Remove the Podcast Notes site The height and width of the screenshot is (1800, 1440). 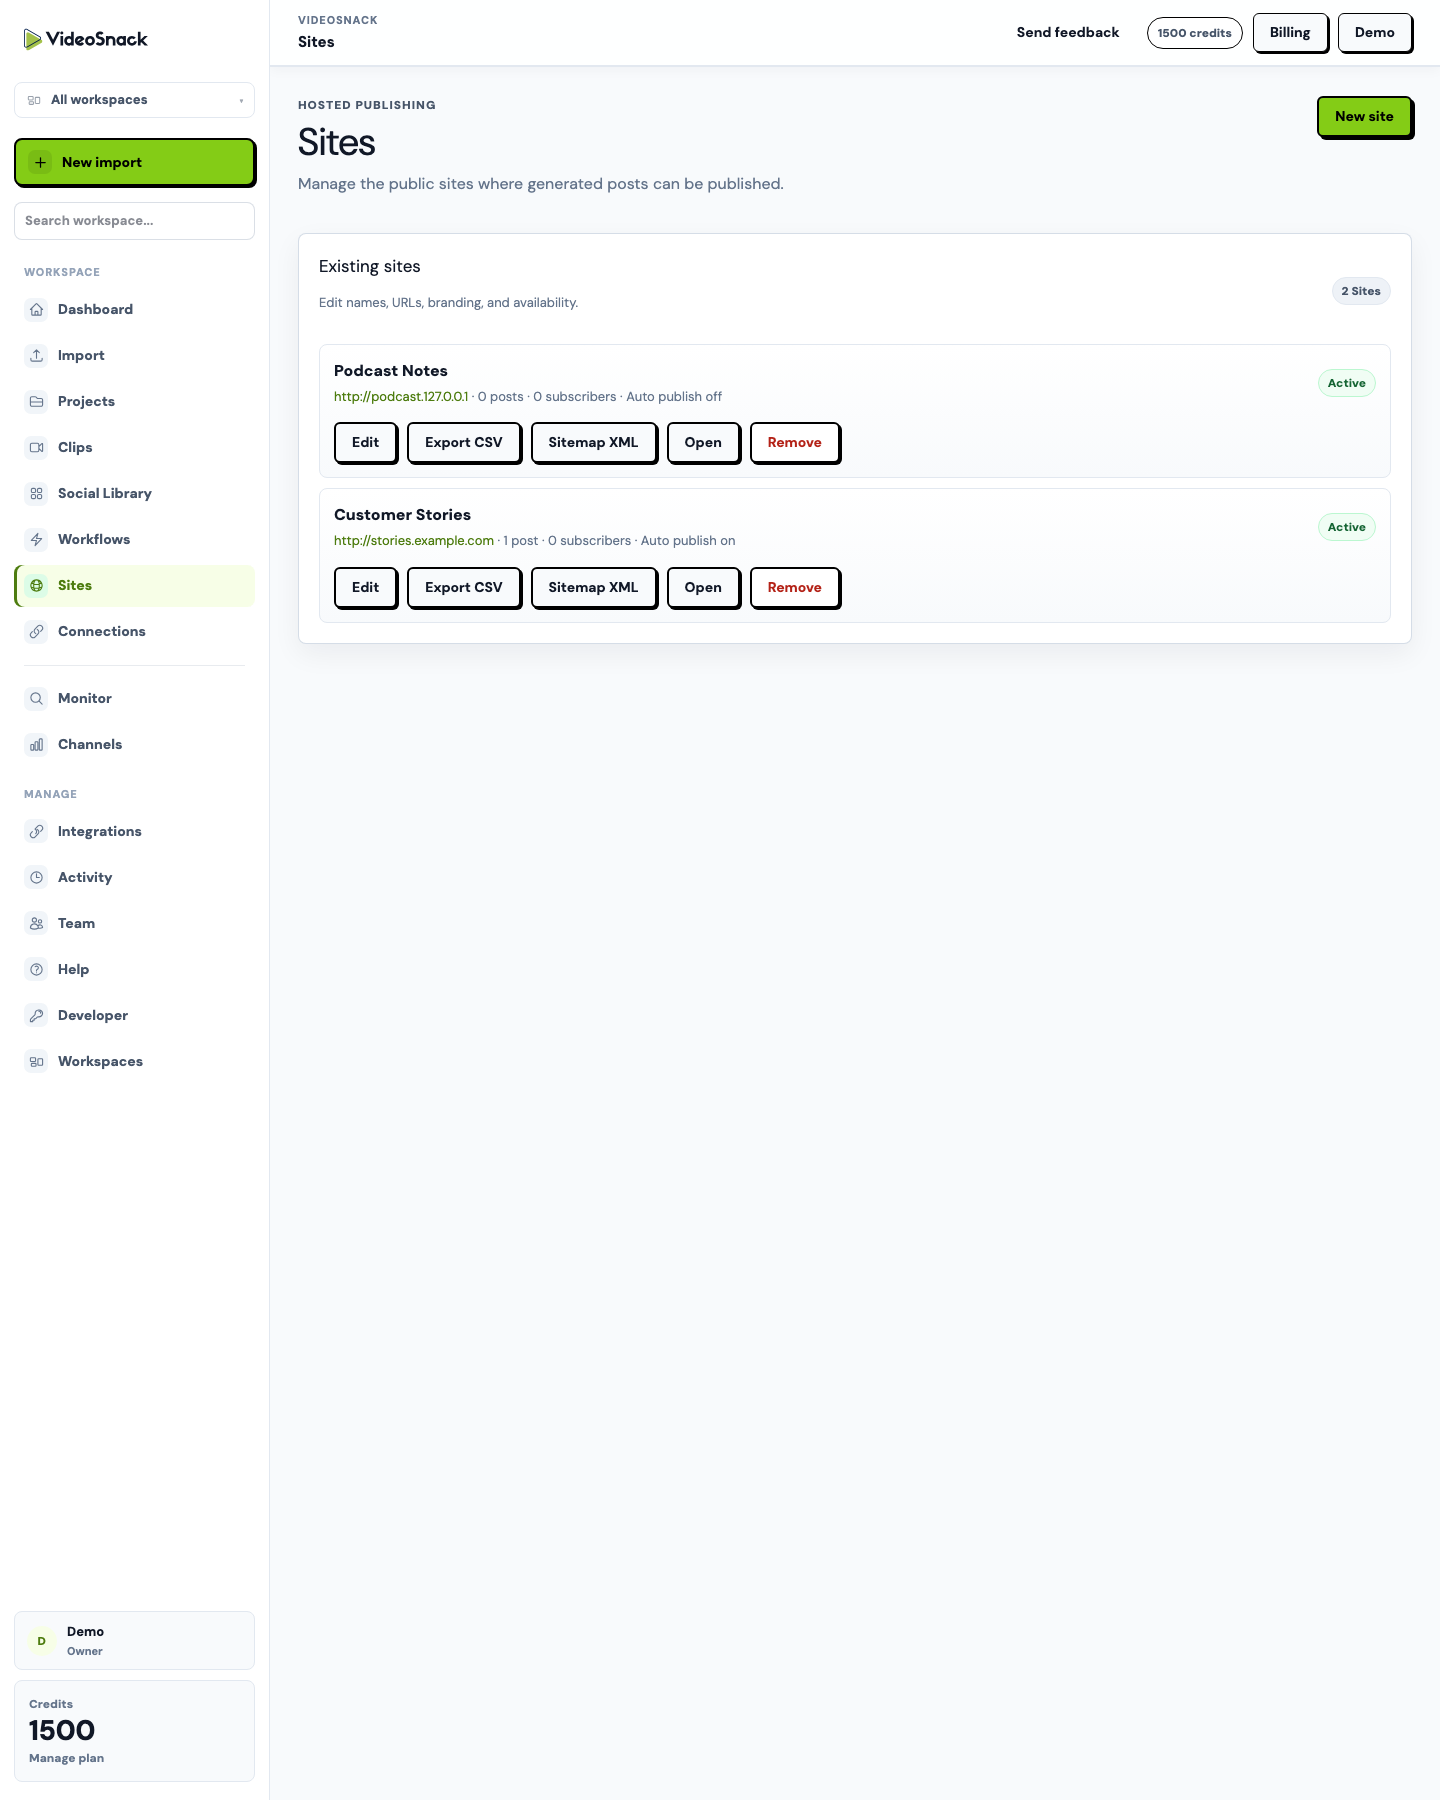point(794,443)
